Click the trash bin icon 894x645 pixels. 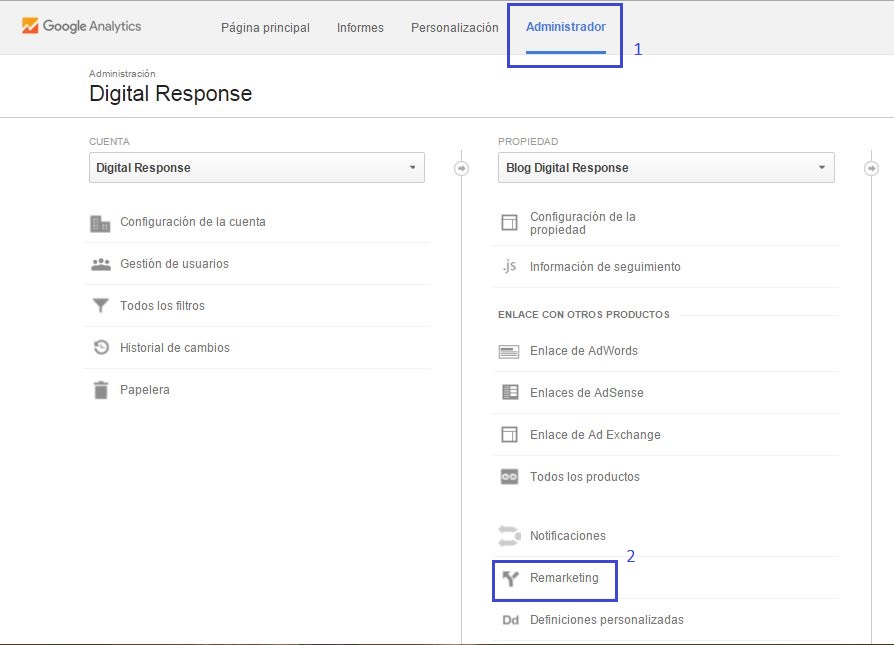click(x=101, y=390)
